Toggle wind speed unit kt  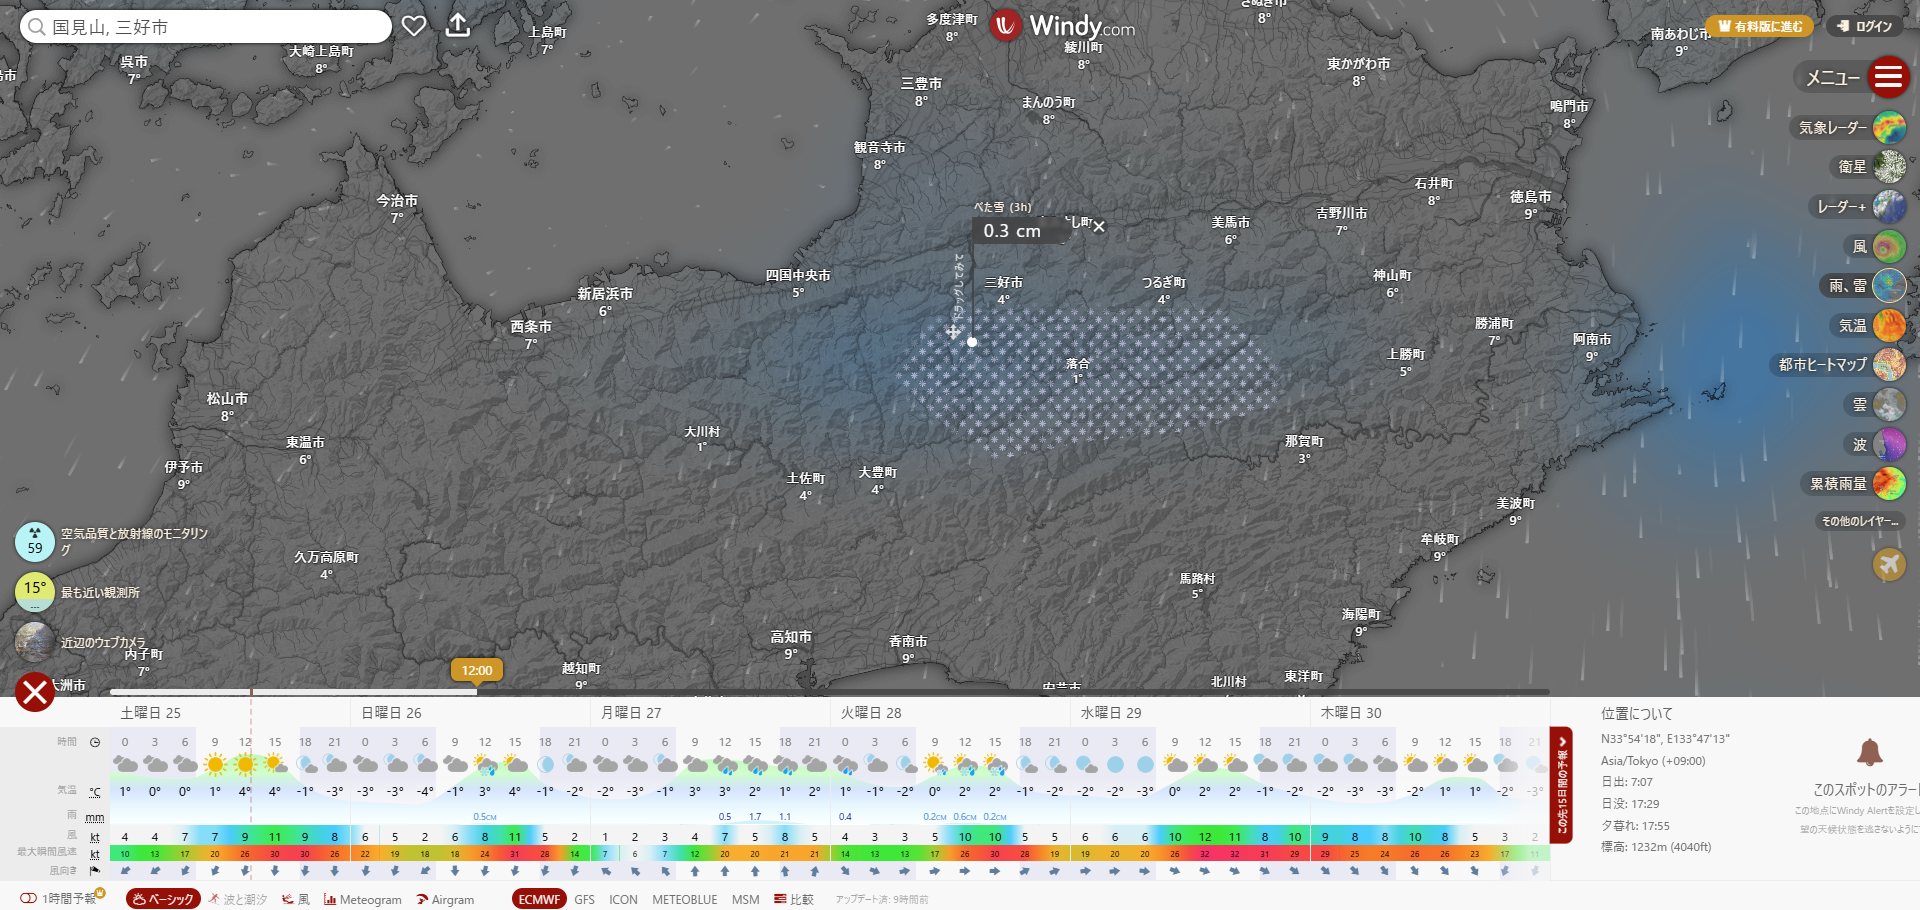click(x=95, y=837)
